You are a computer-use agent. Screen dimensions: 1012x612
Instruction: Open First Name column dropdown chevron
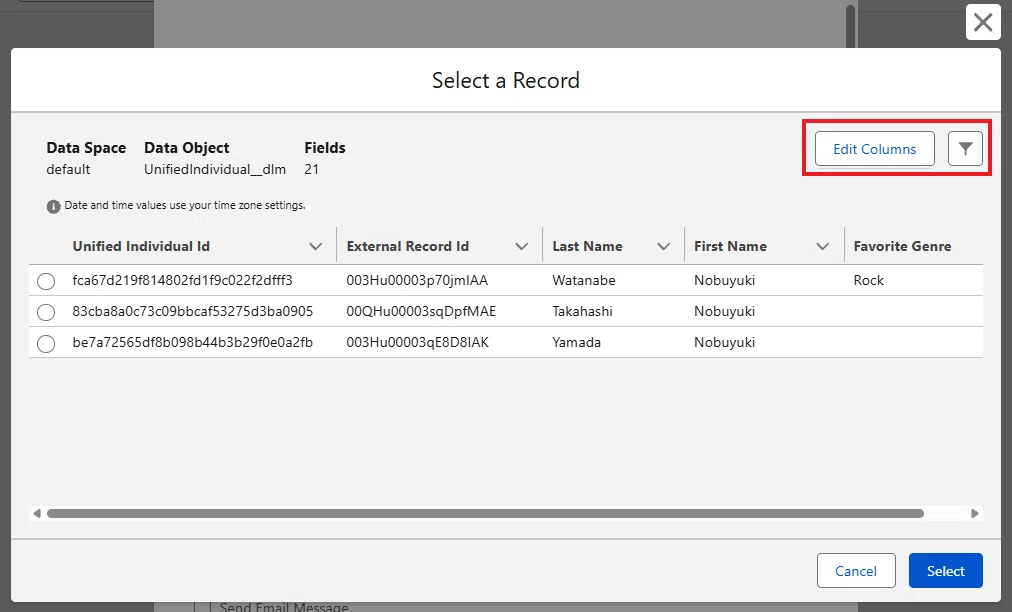tap(822, 247)
